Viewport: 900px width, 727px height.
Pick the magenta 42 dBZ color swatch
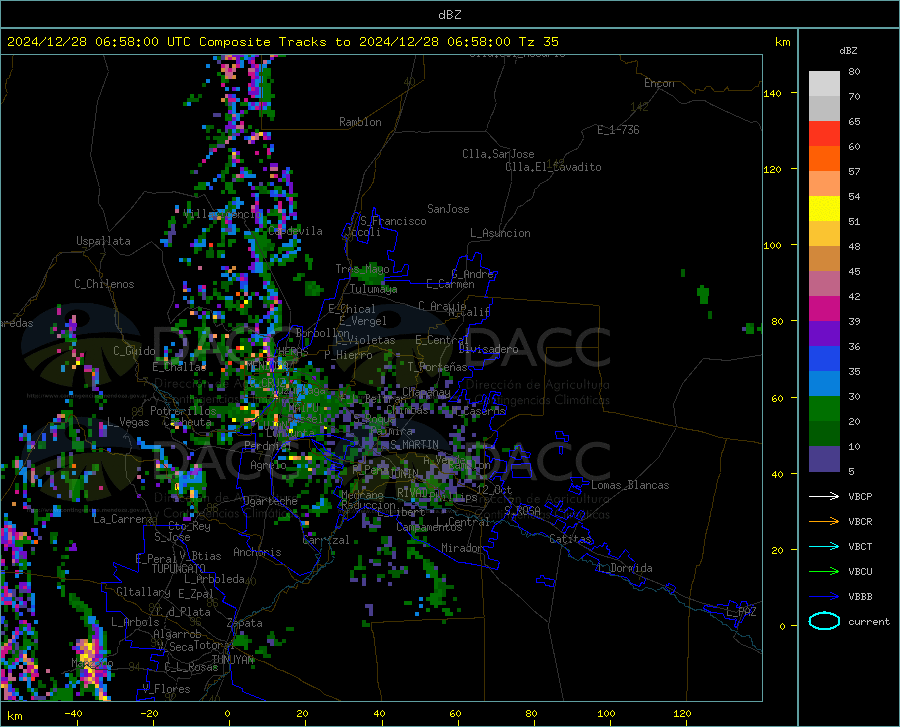click(x=824, y=309)
